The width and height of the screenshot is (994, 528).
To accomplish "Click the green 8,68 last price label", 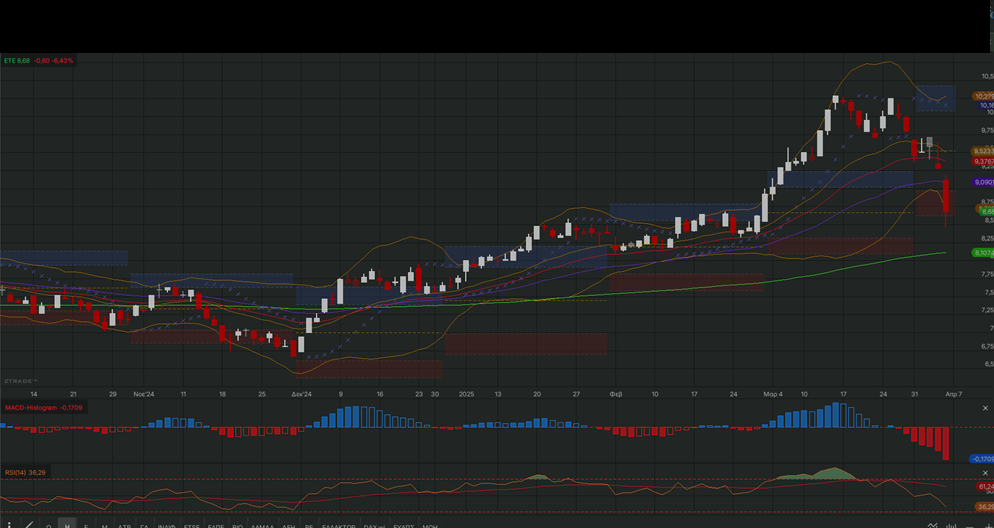I will (x=987, y=212).
